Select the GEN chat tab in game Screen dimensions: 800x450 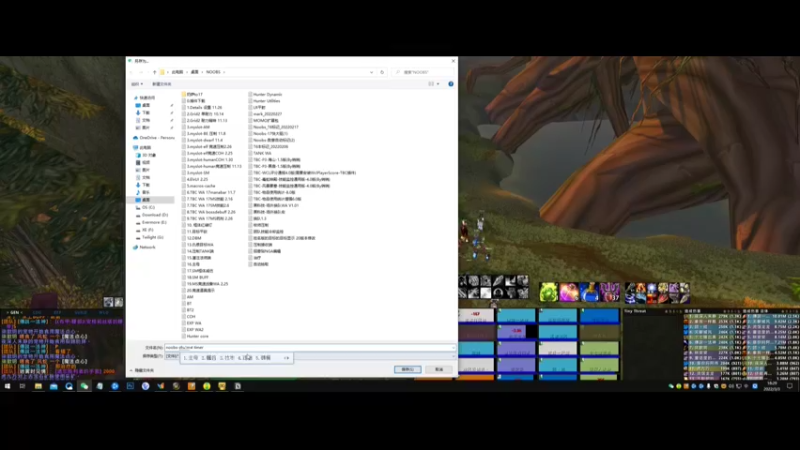click(14, 312)
